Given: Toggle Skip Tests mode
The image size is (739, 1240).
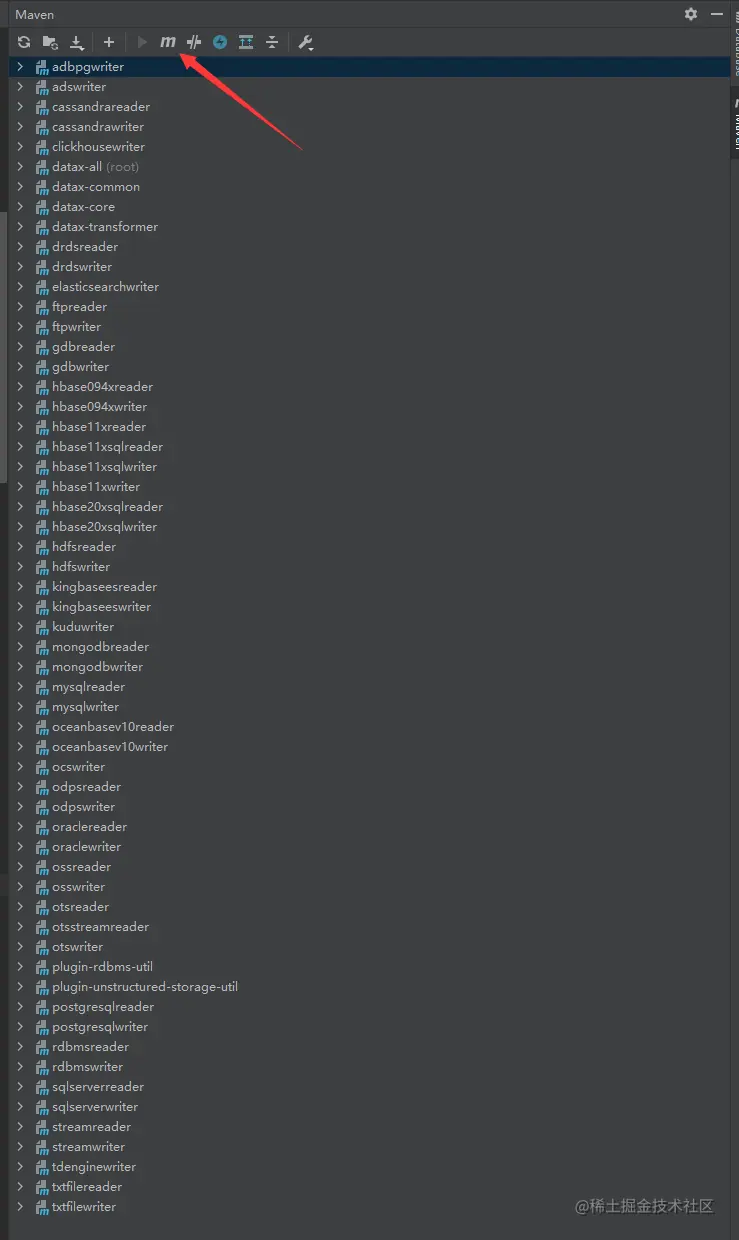Looking at the screenshot, I should click(220, 42).
